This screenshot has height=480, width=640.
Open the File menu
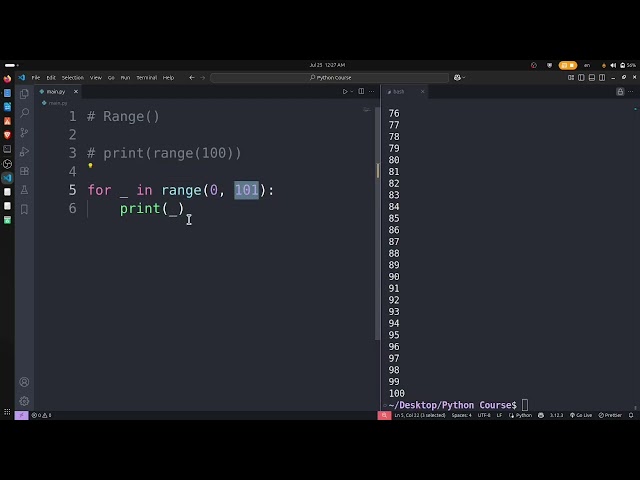36,78
